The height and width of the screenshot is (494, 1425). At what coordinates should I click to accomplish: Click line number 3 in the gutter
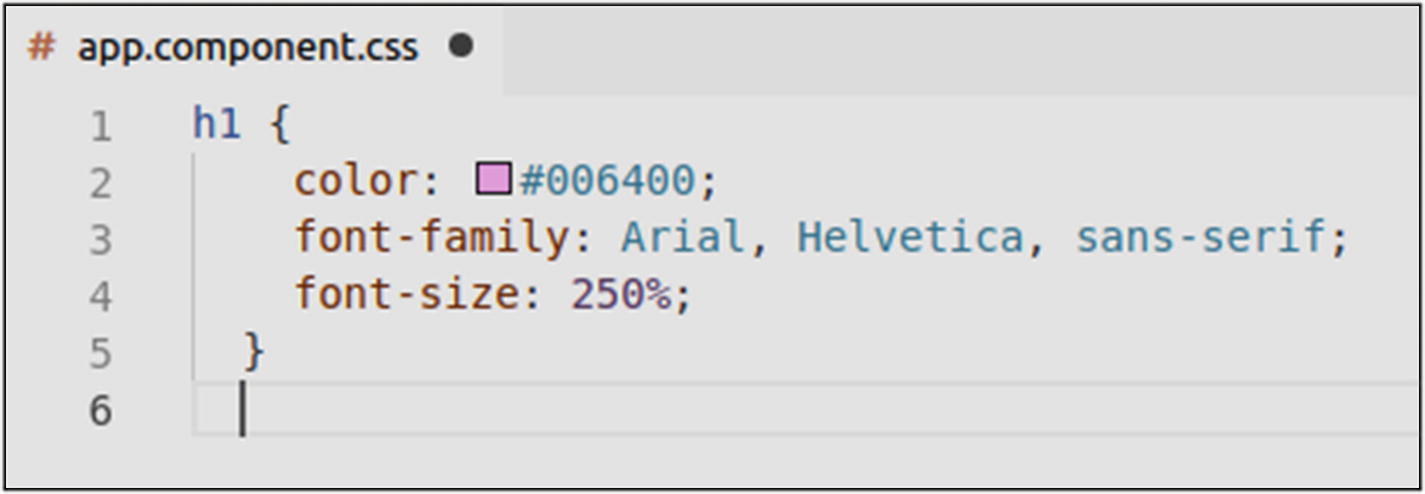[x=100, y=240]
